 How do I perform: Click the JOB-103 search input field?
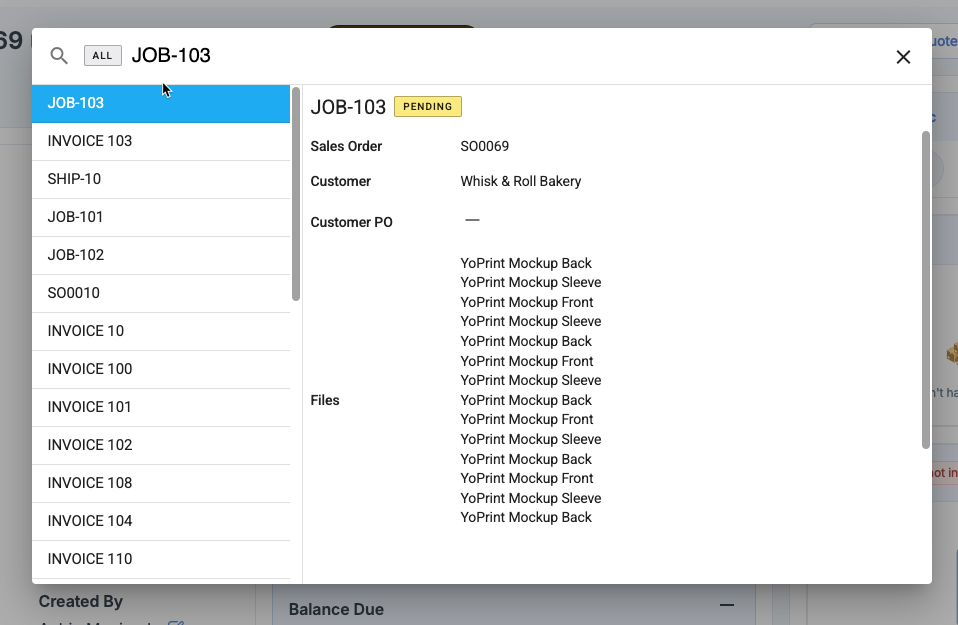click(500, 56)
